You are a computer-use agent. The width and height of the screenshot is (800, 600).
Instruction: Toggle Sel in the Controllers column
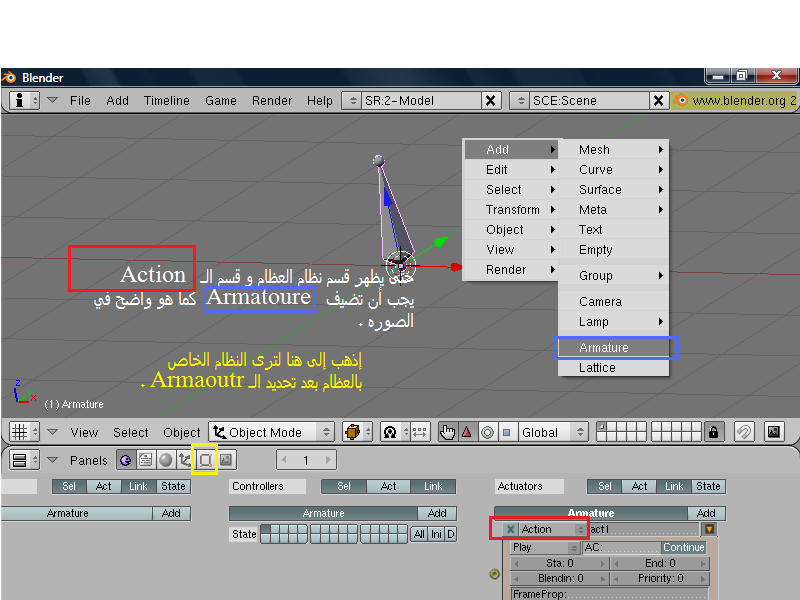344,486
